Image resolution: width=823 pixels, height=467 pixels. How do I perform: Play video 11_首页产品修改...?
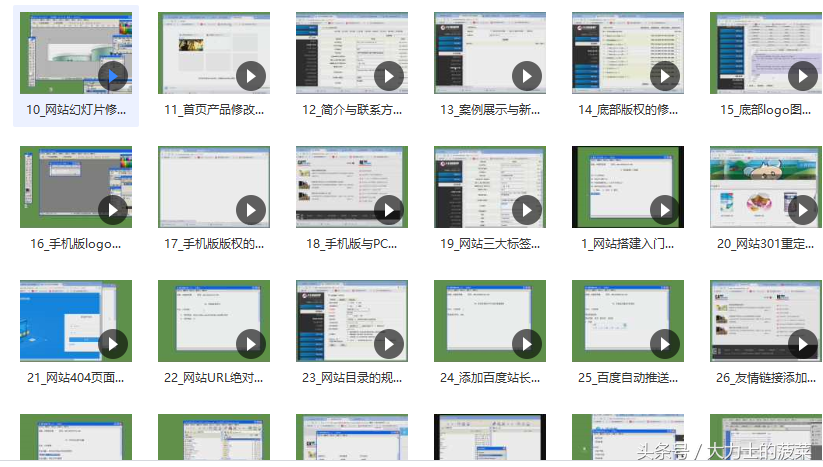(251, 76)
